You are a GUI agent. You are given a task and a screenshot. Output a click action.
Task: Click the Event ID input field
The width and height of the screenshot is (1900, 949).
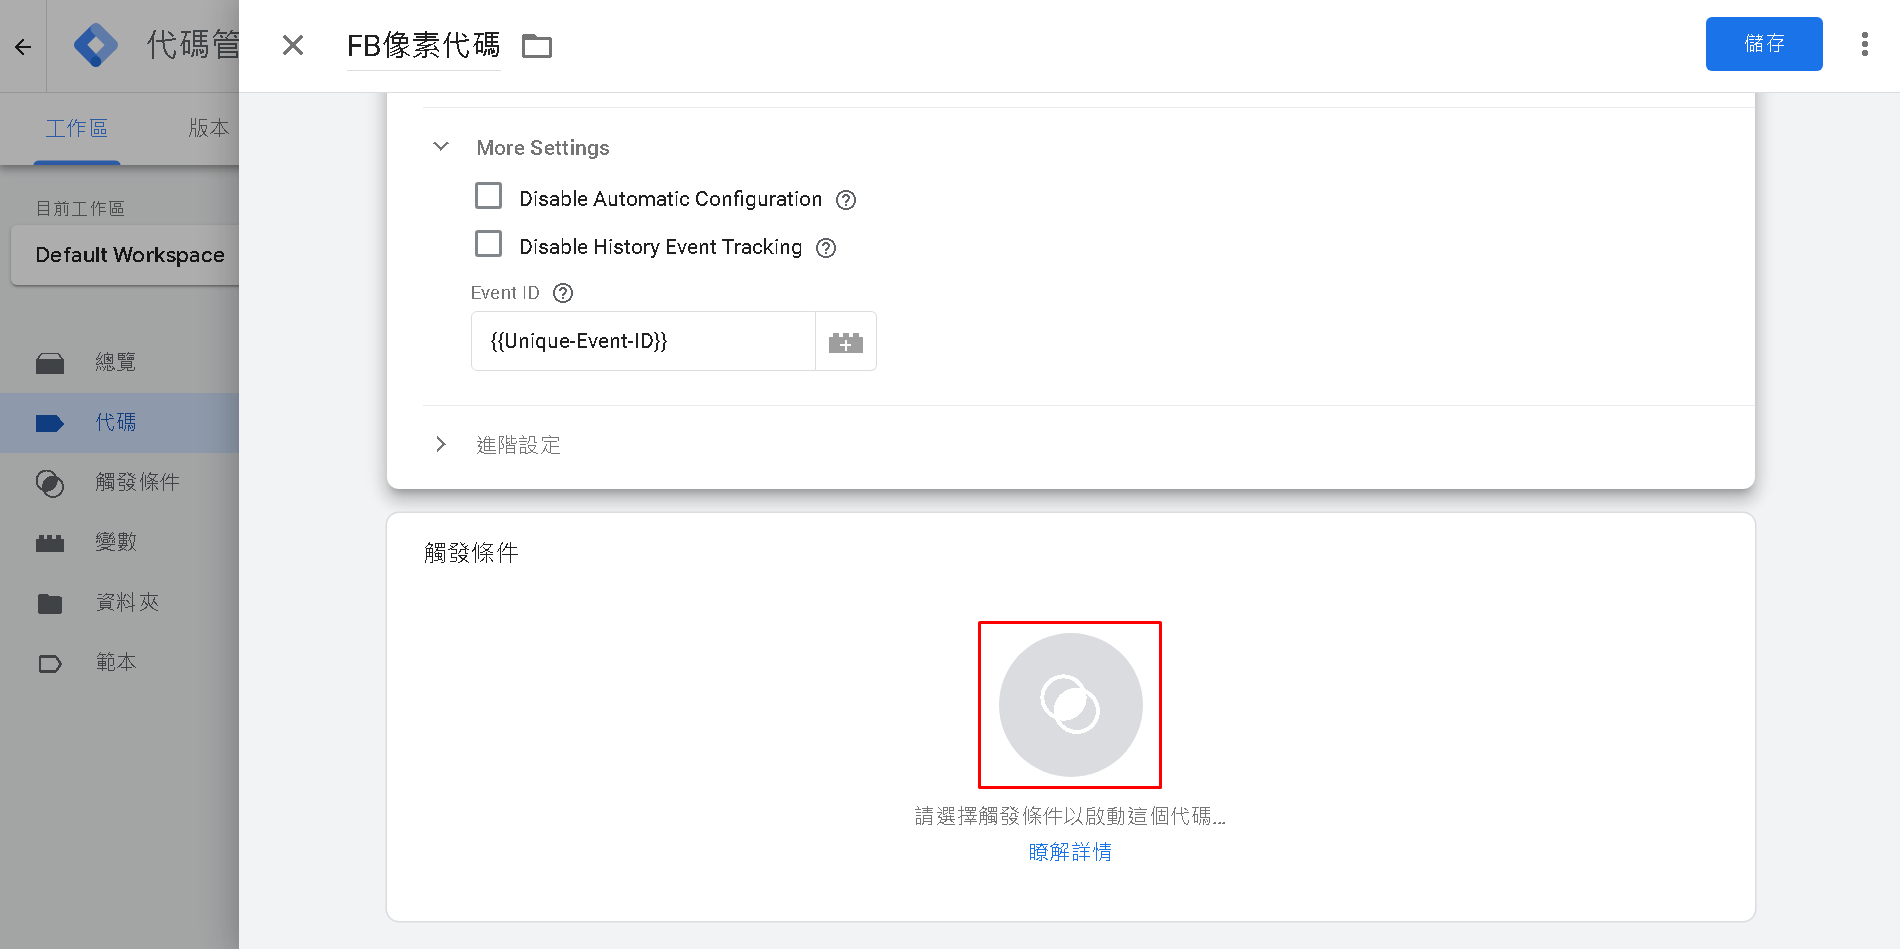tap(643, 342)
